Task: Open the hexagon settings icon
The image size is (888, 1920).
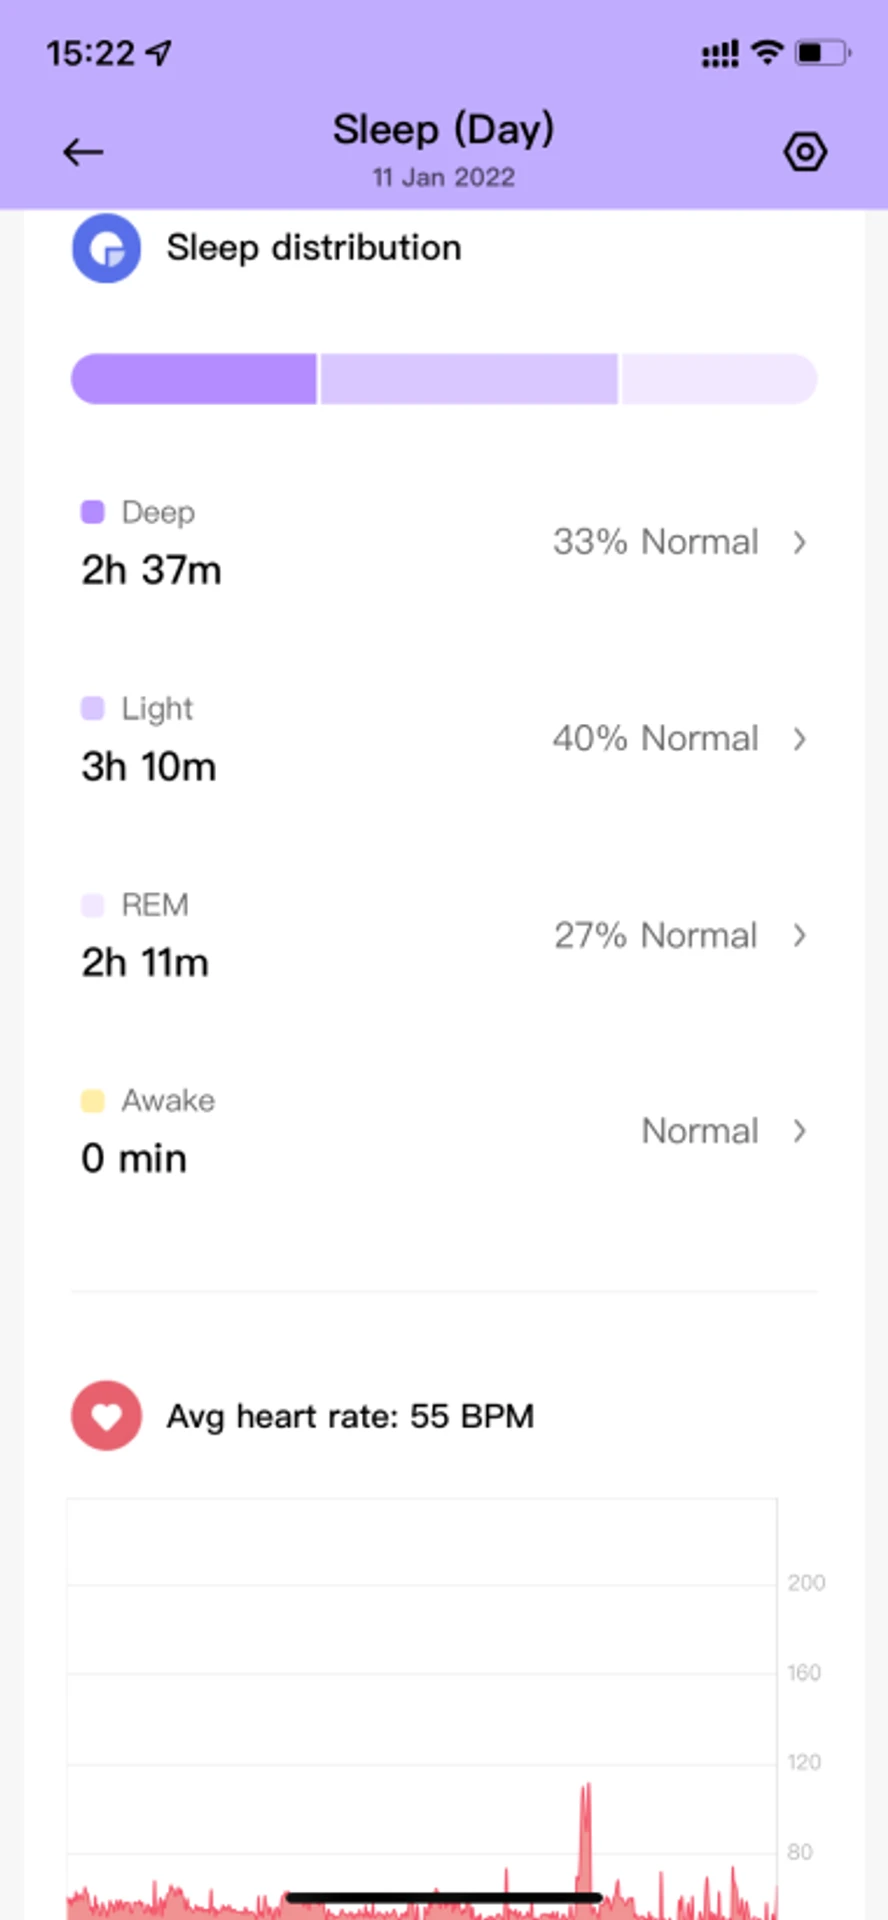Action: pos(805,152)
